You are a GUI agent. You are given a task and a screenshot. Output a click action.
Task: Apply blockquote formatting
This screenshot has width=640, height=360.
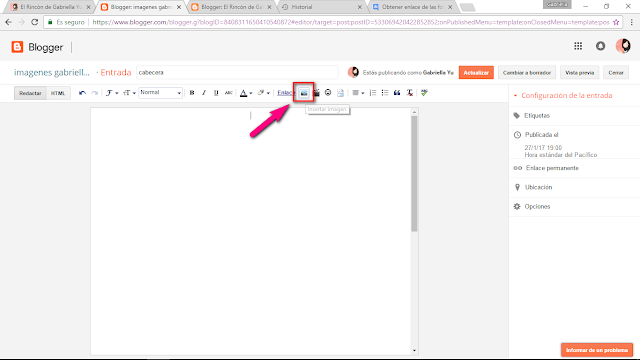tap(397, 93)
